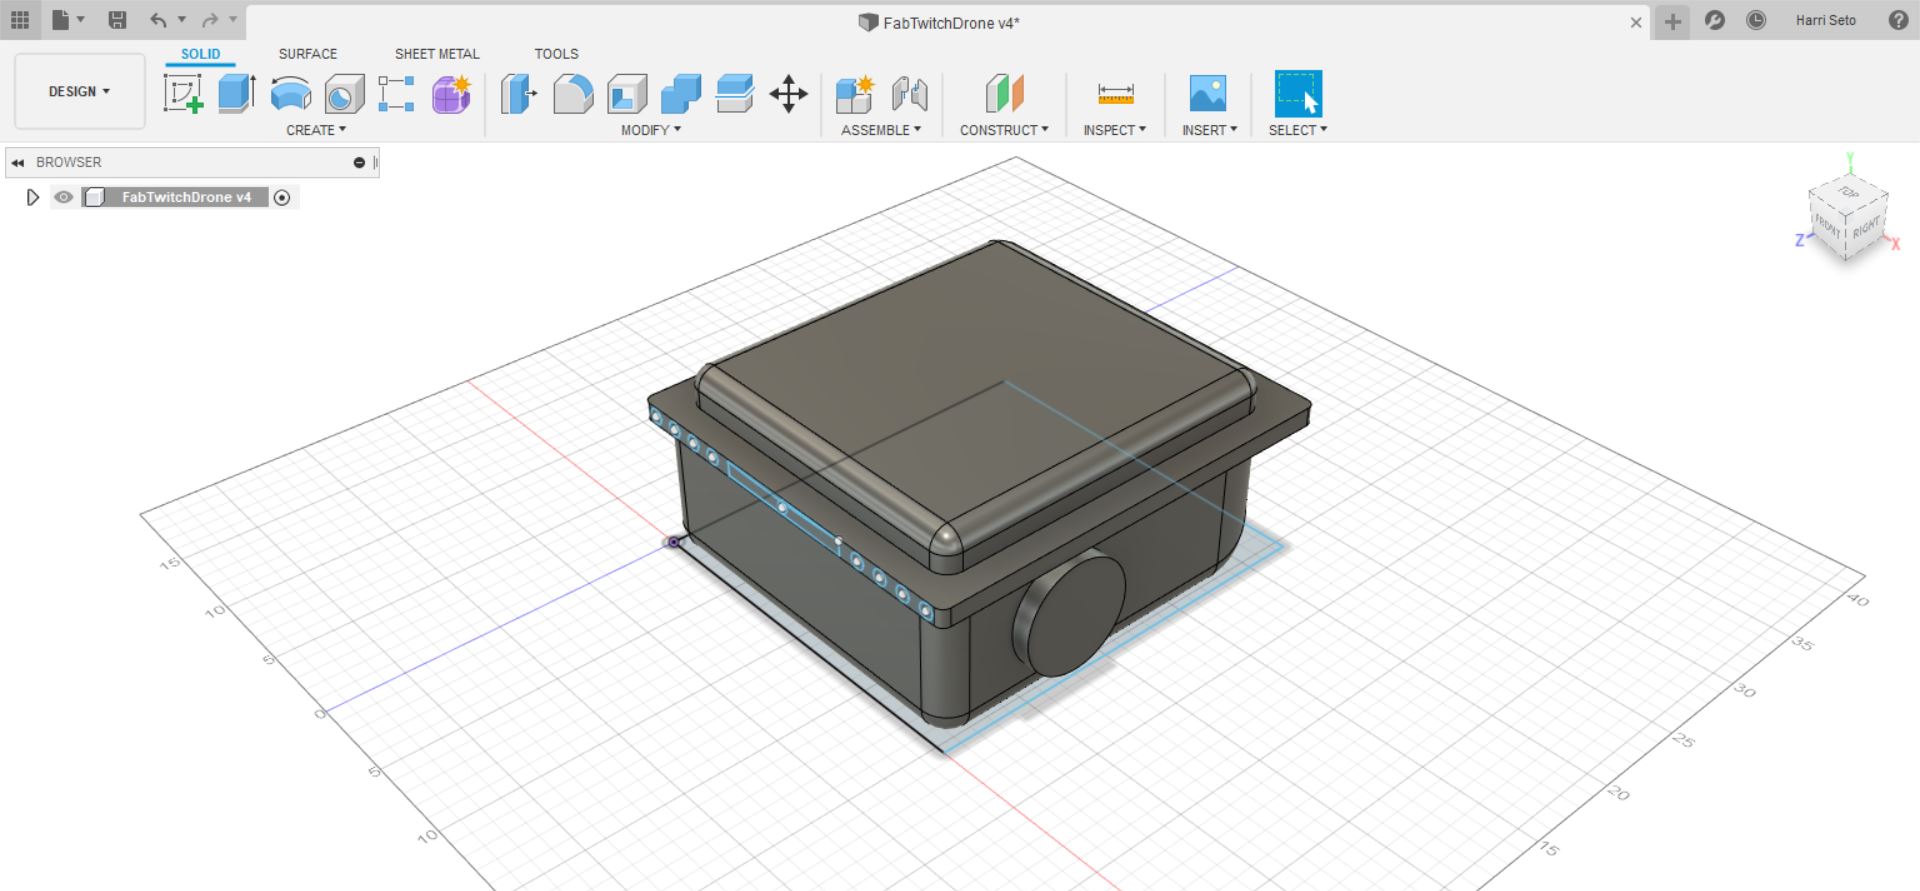The height and width of the screenshot is (891, 1920).
Task: Select the Create Form tool
Action: 451,94
